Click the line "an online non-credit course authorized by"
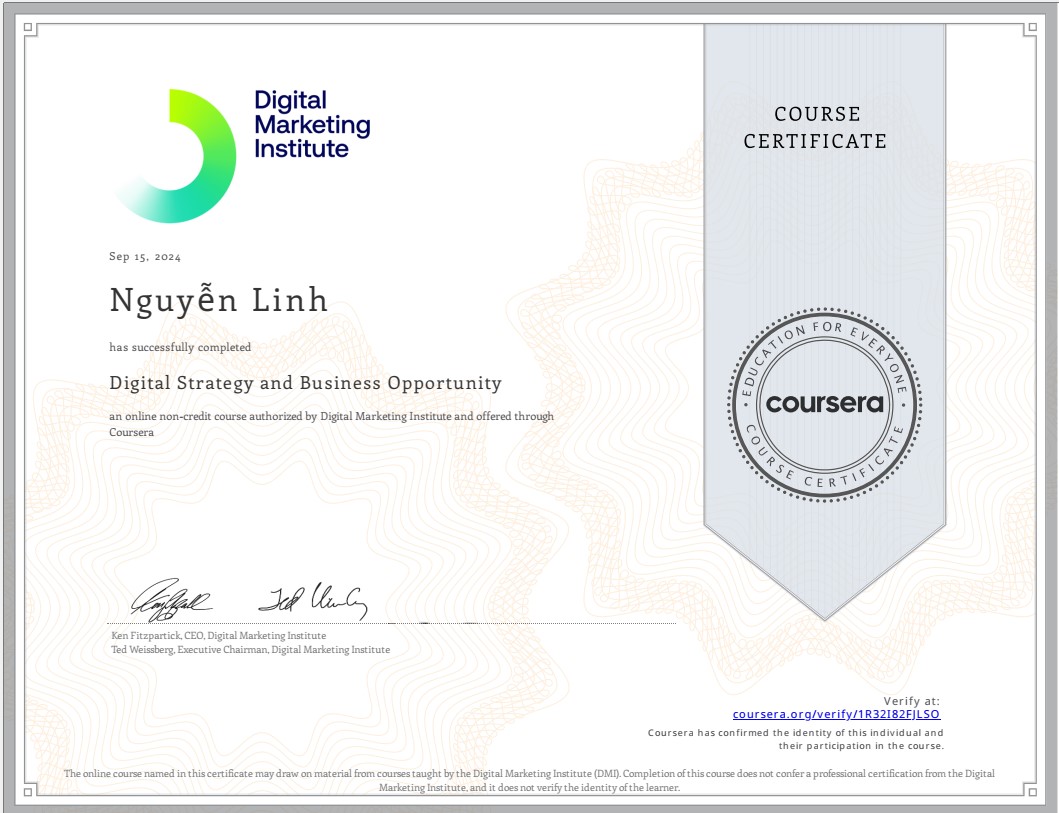The image size is (1059, 813). coord(213,416)
